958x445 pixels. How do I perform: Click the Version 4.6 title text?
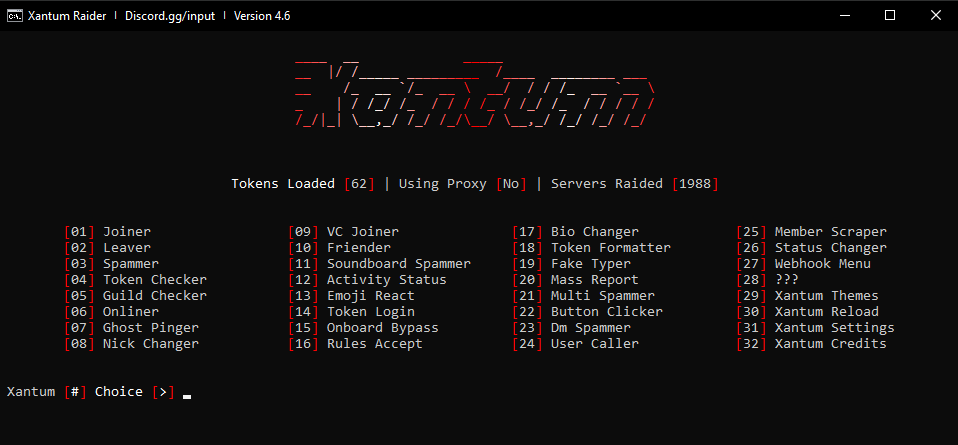click(262, 16)
